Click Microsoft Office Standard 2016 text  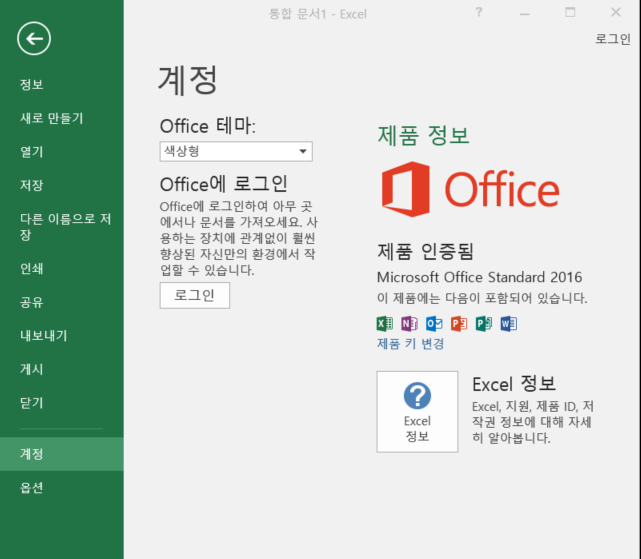pos(479,277)
